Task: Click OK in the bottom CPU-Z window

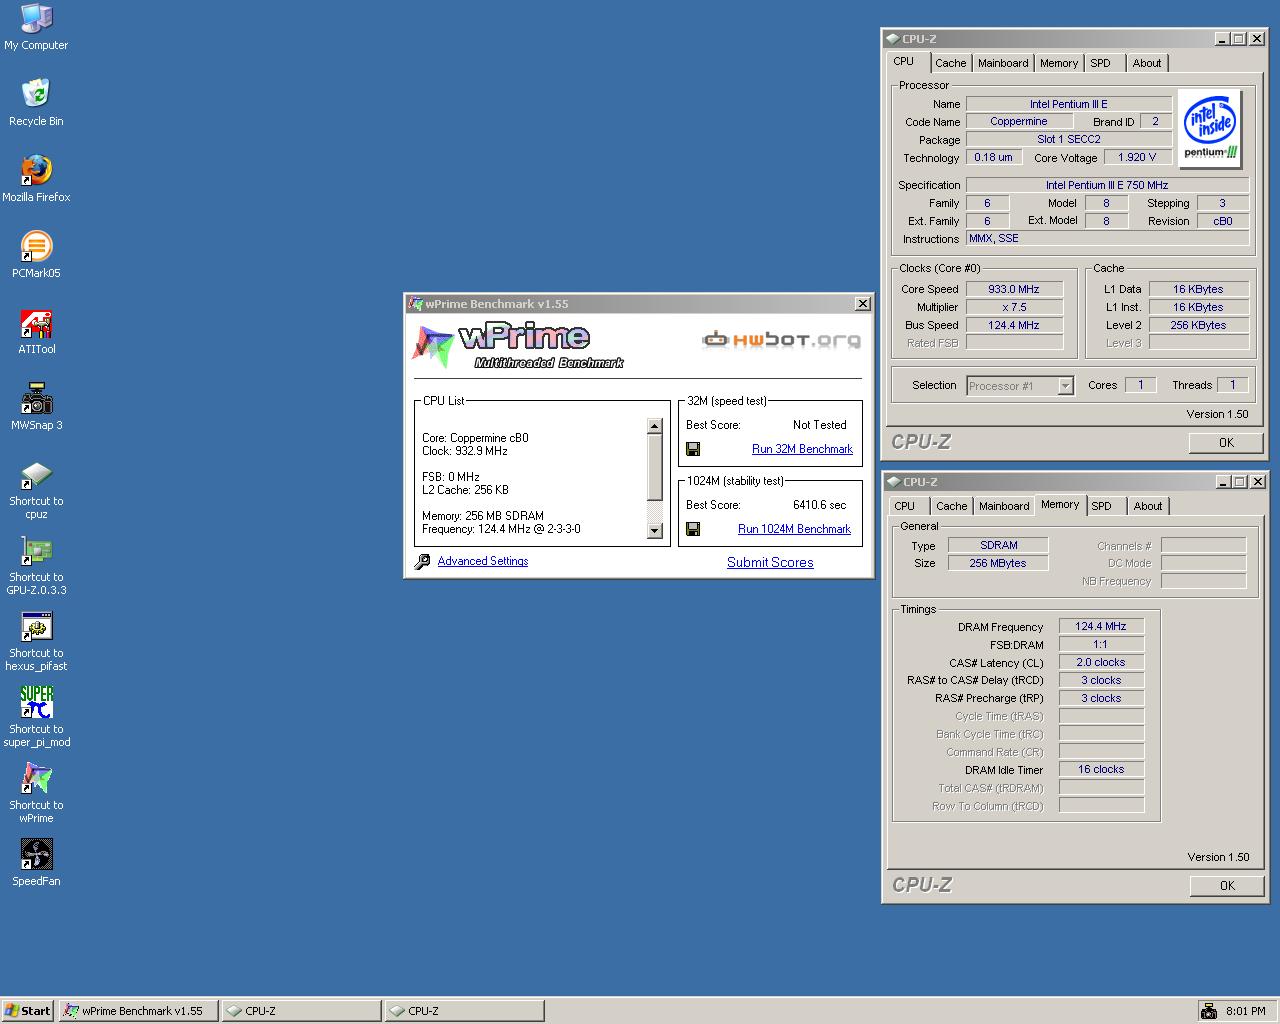Action: [1227, 886]
